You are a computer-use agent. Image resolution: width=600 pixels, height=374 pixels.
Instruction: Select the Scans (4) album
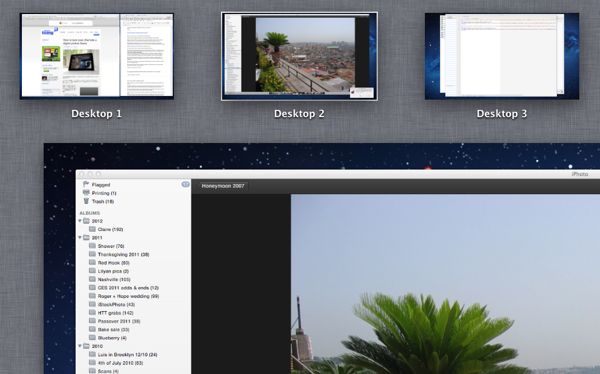108,371
